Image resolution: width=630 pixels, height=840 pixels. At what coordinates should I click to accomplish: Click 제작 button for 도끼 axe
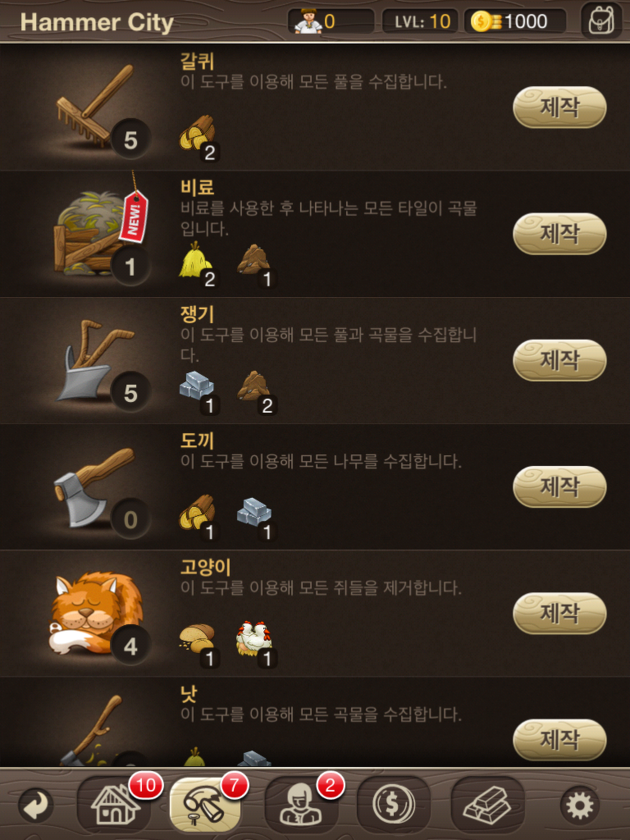(560, 486)
